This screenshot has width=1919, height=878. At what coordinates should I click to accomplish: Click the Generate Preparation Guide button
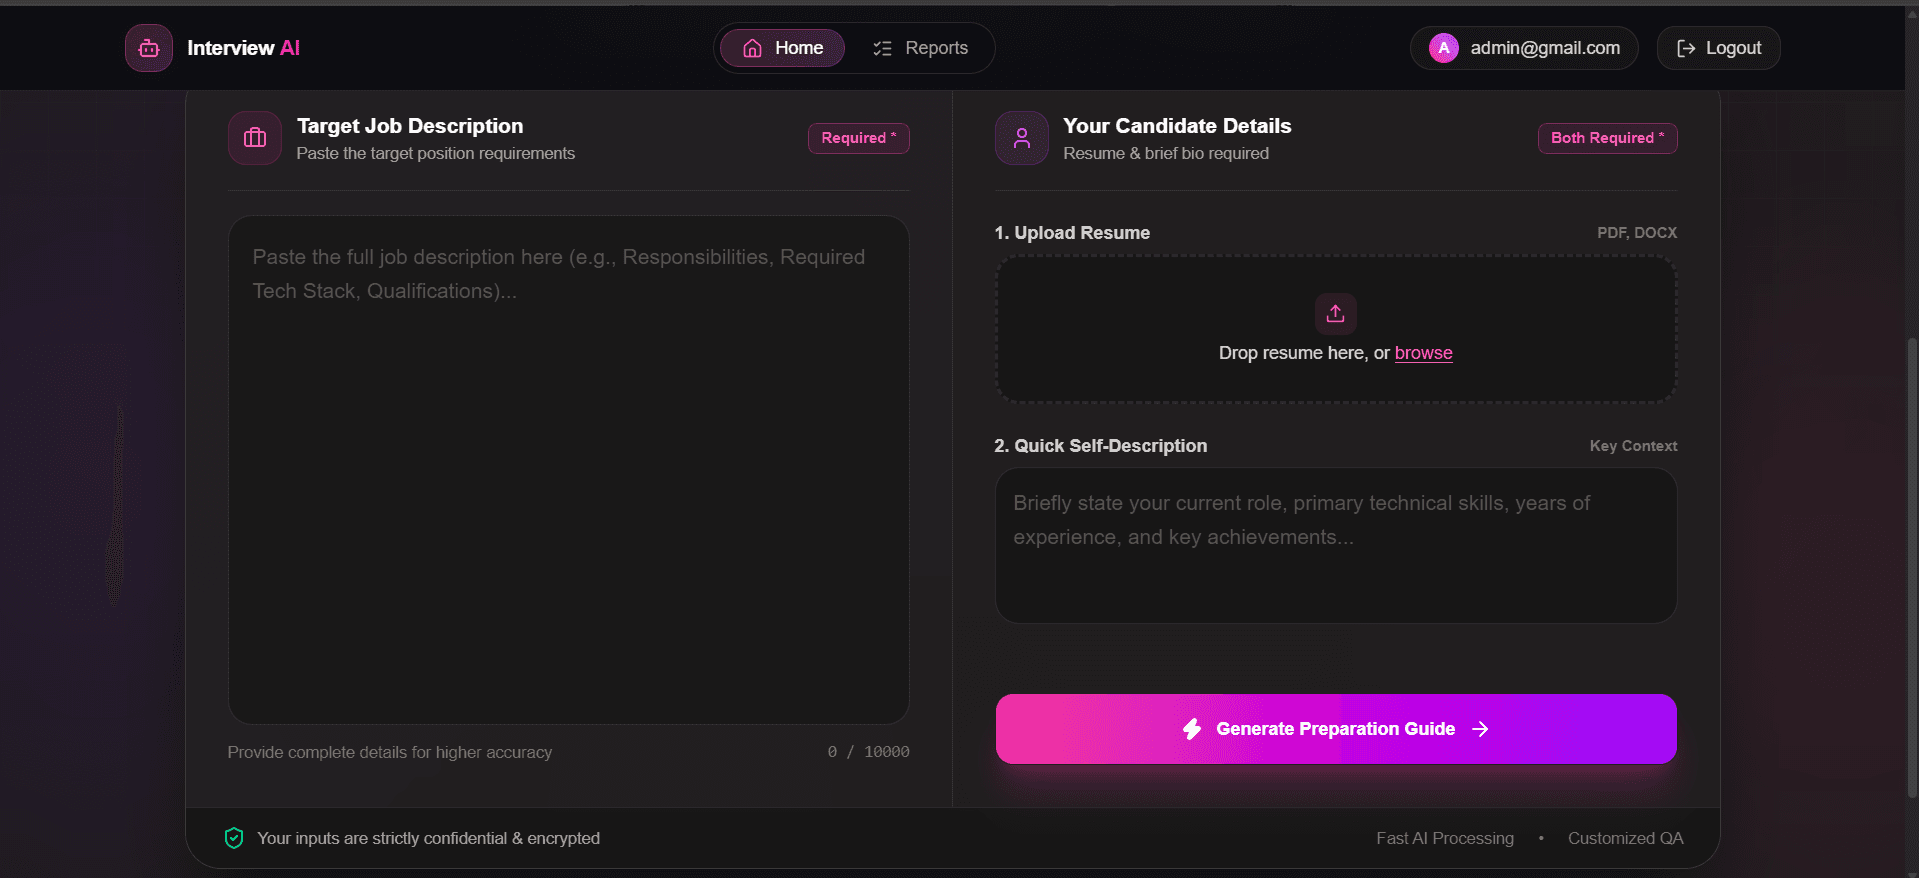coord(1336,729)
